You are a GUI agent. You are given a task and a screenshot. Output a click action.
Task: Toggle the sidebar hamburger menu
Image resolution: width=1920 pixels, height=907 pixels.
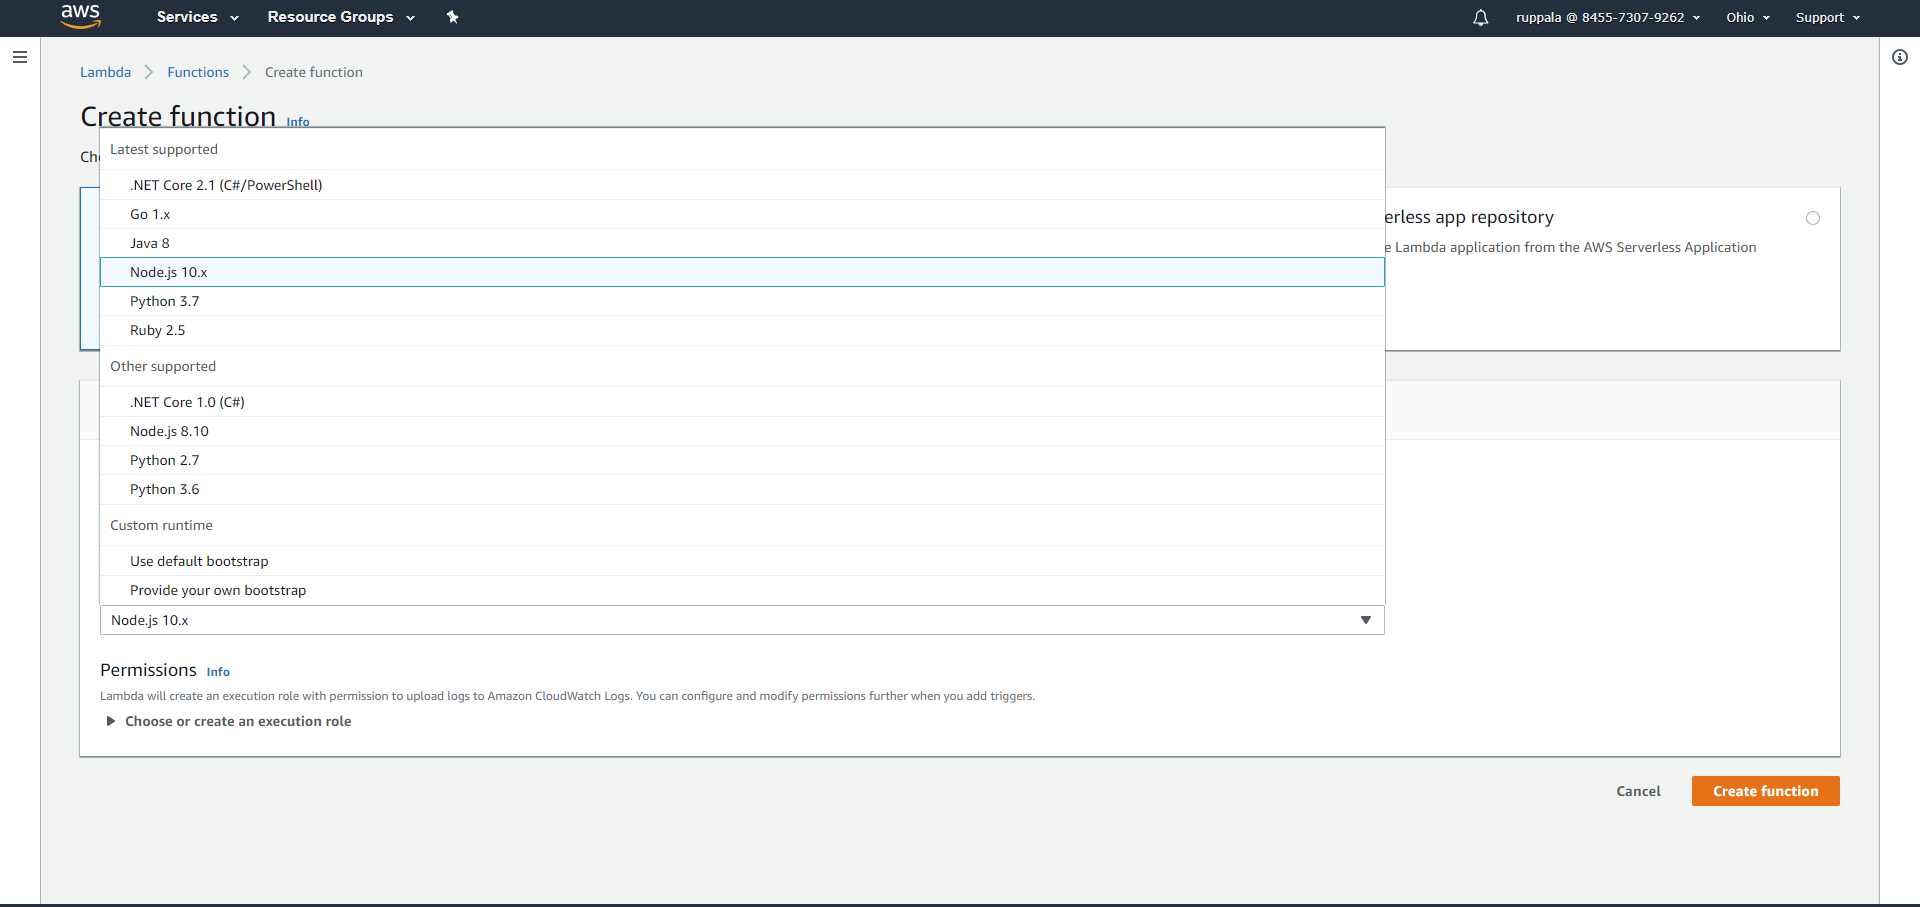point(20,57)
